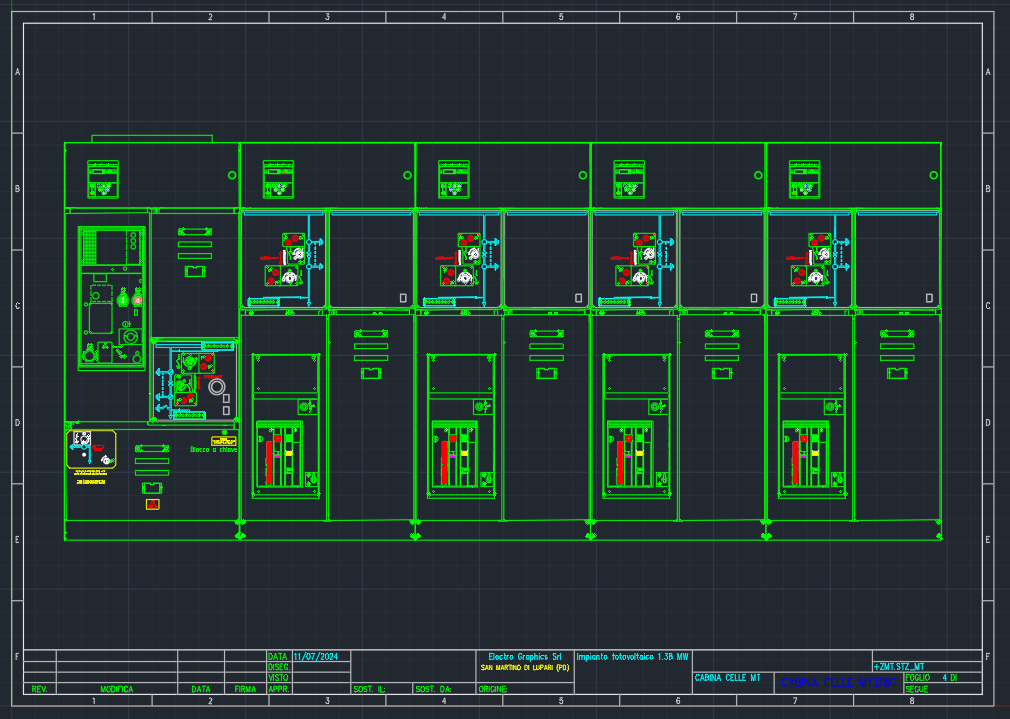Image resolution: width=1010 pixels, height=719 pixels.
Task: Select the protection relay in the rightmost top compartment
Action: tap(805, 179)
